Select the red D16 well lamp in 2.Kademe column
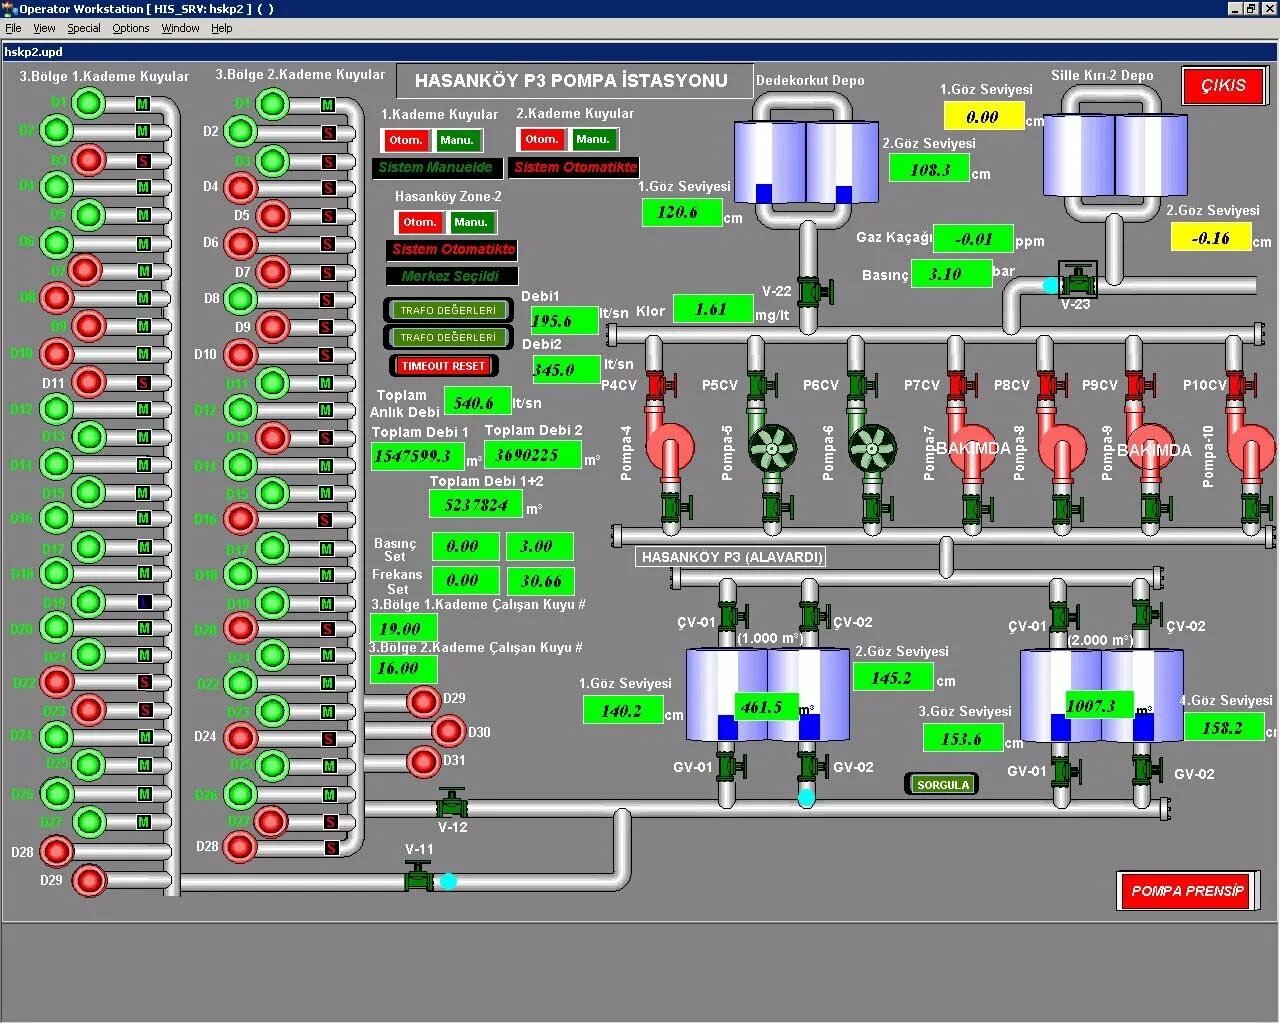Image resolution: width=1280 pixels, height=1024 pixels. coord(240,518)
